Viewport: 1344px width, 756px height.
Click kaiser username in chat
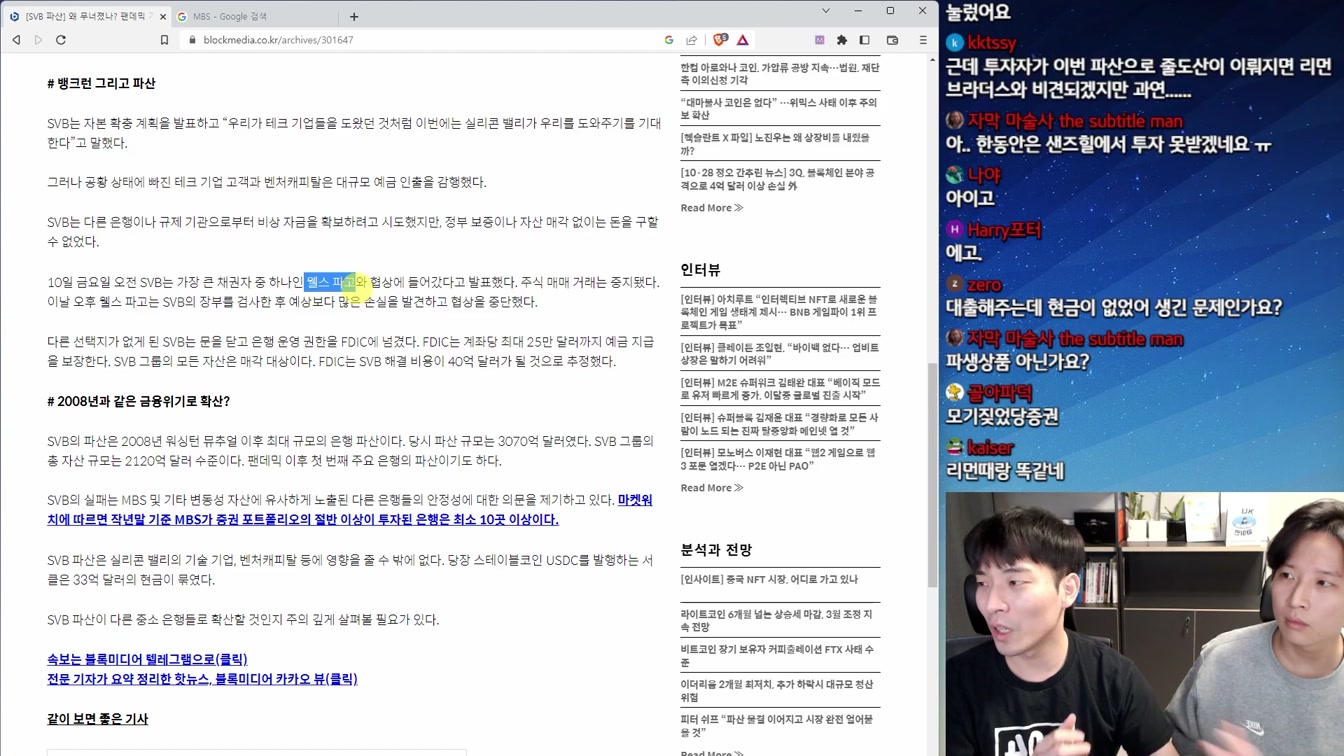(x=990, y=448)
